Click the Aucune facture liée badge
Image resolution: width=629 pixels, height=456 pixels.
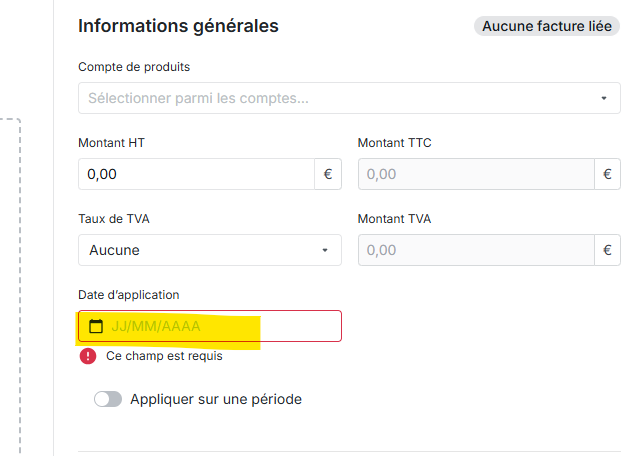point(547,26)
